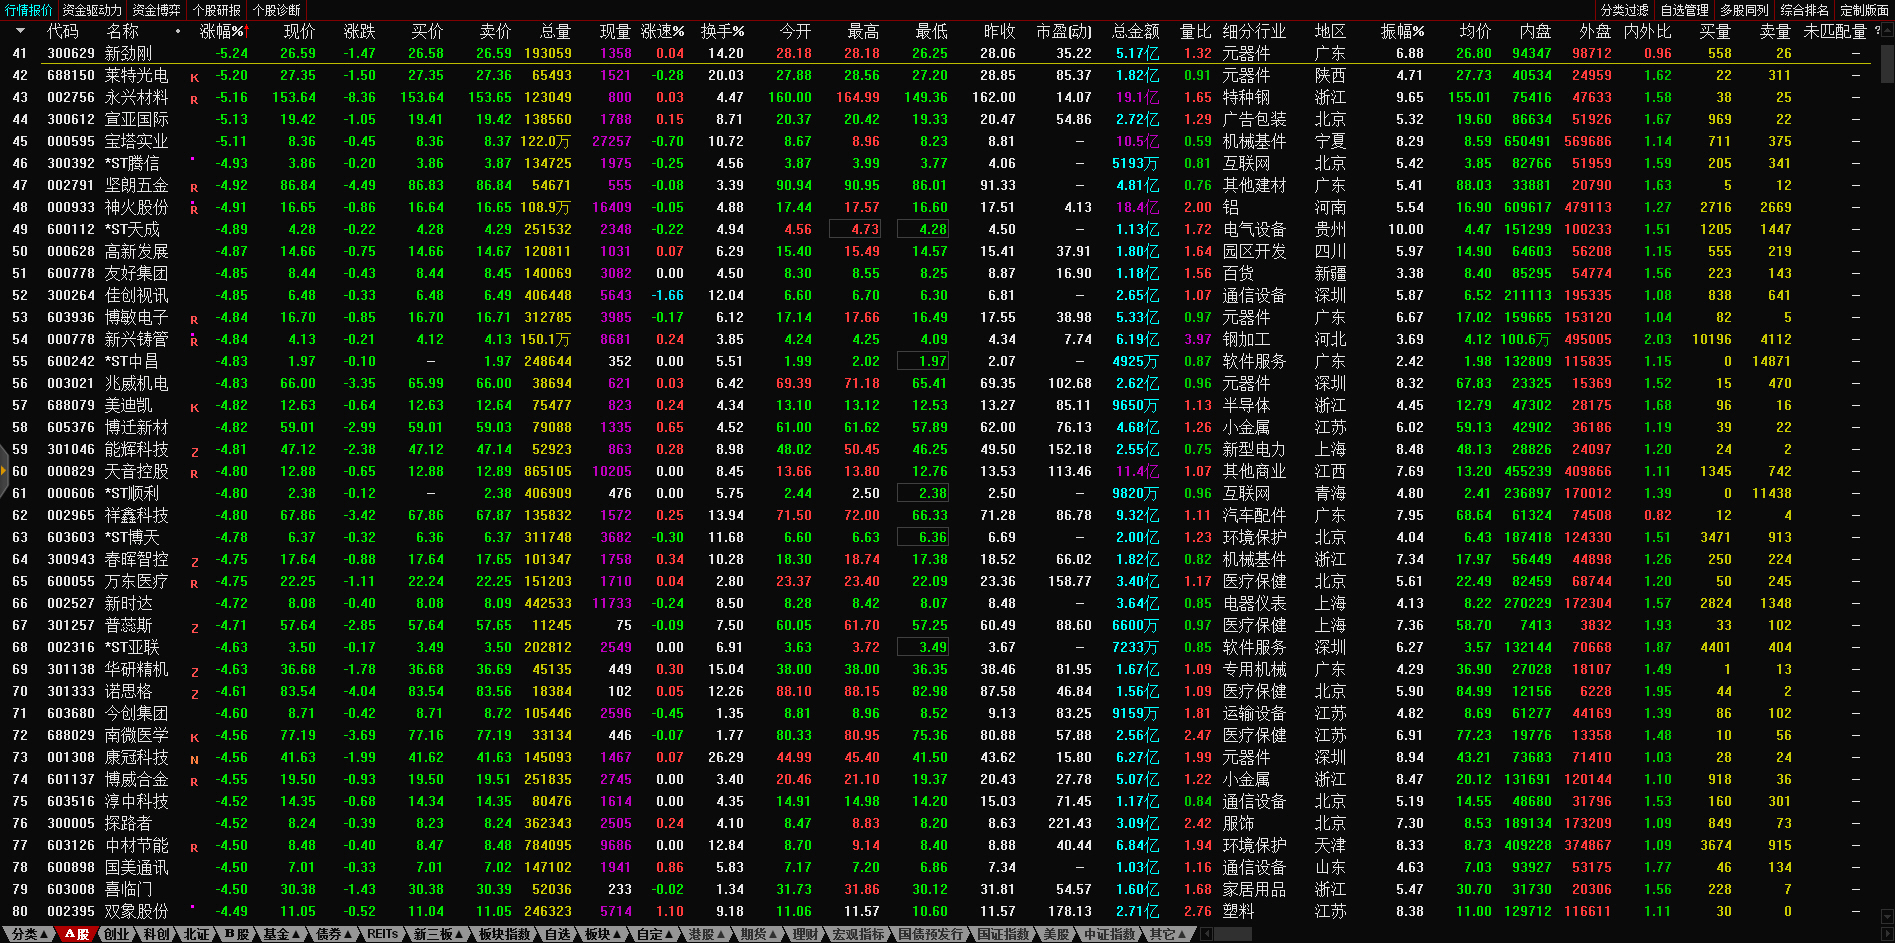
Task: Open 分类过滤 filter button
Action: 1624,10
